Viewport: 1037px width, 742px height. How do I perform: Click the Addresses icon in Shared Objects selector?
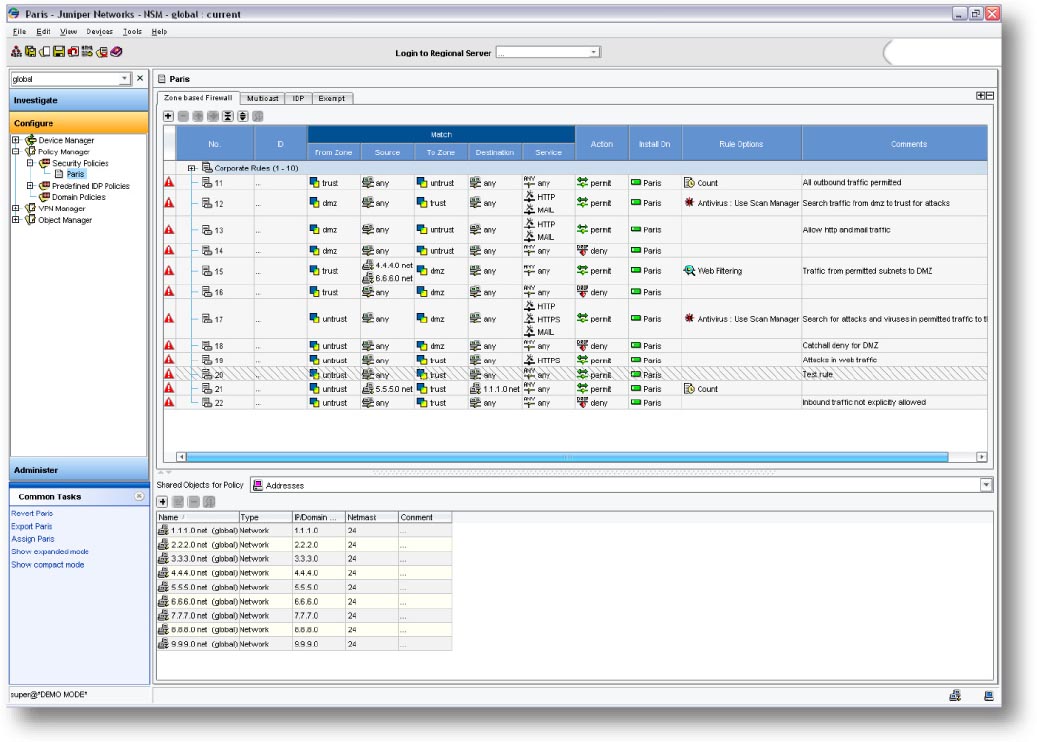(x=258, y=485)
